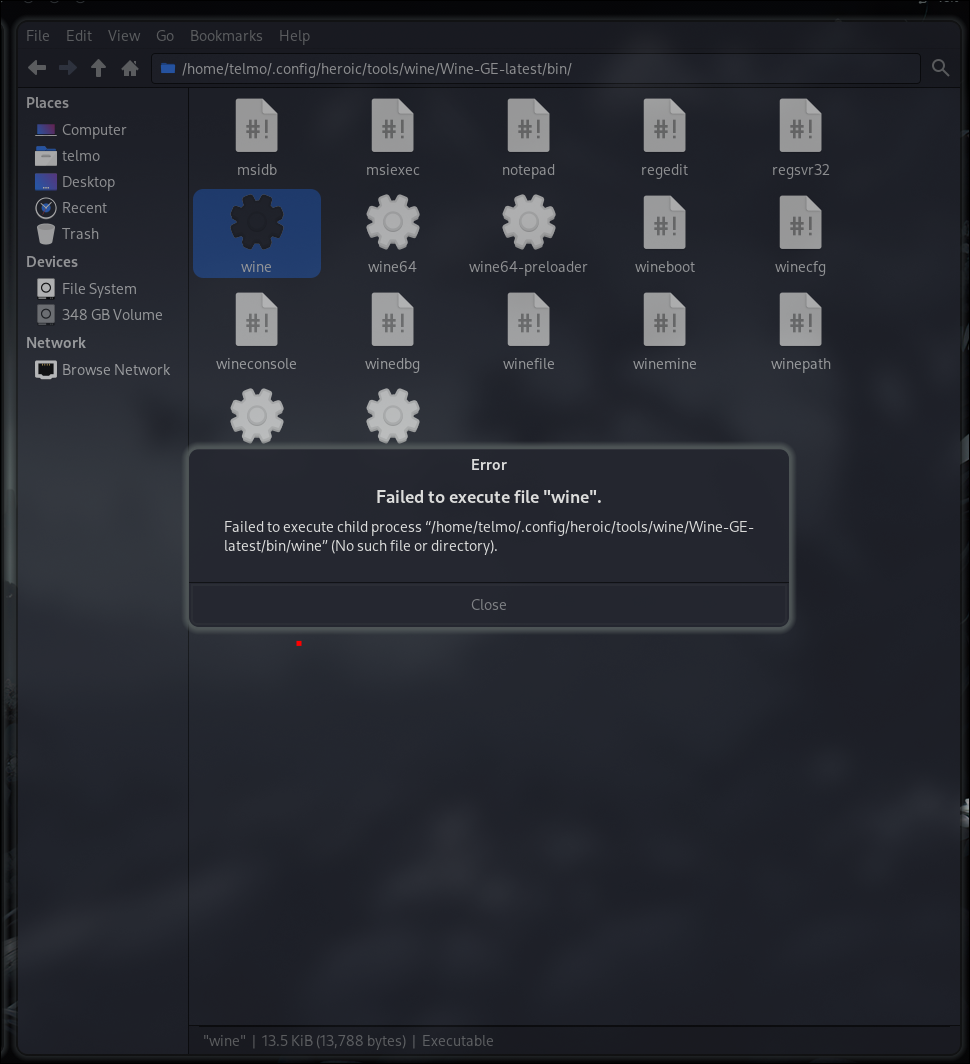Close the error dialog
Image resolution: width=970 pixels, height=1064 pixels.
click(x=489, y=605)
